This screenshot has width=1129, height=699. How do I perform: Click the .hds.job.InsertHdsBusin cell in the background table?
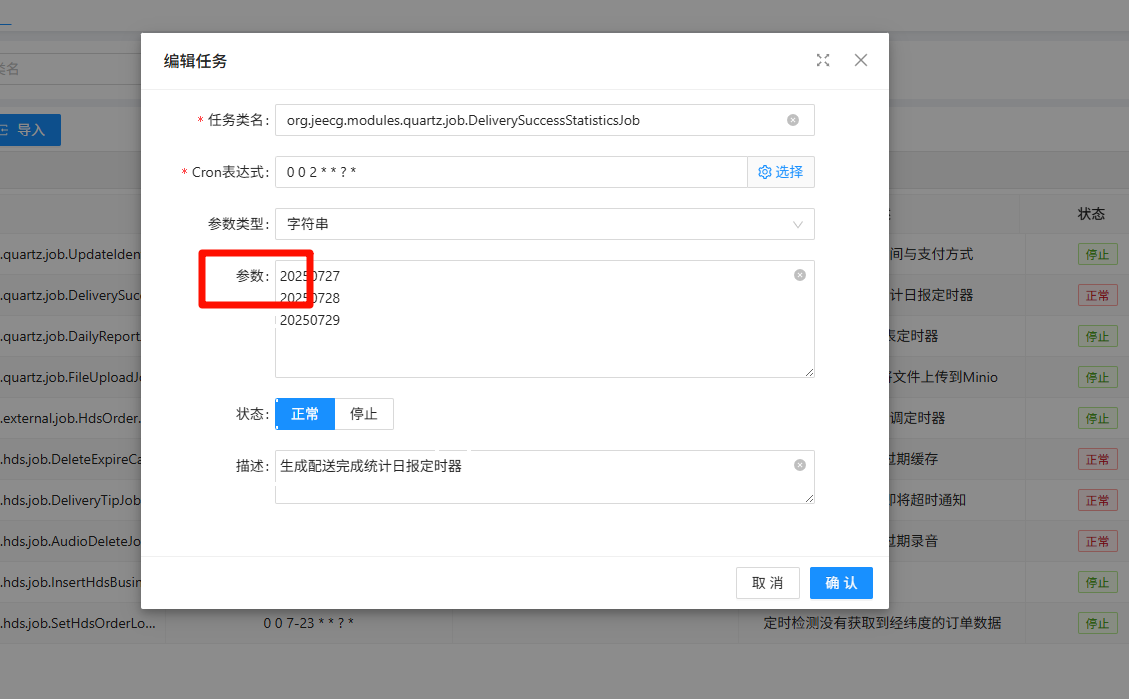pyautogui.click(x=71, y=582)
